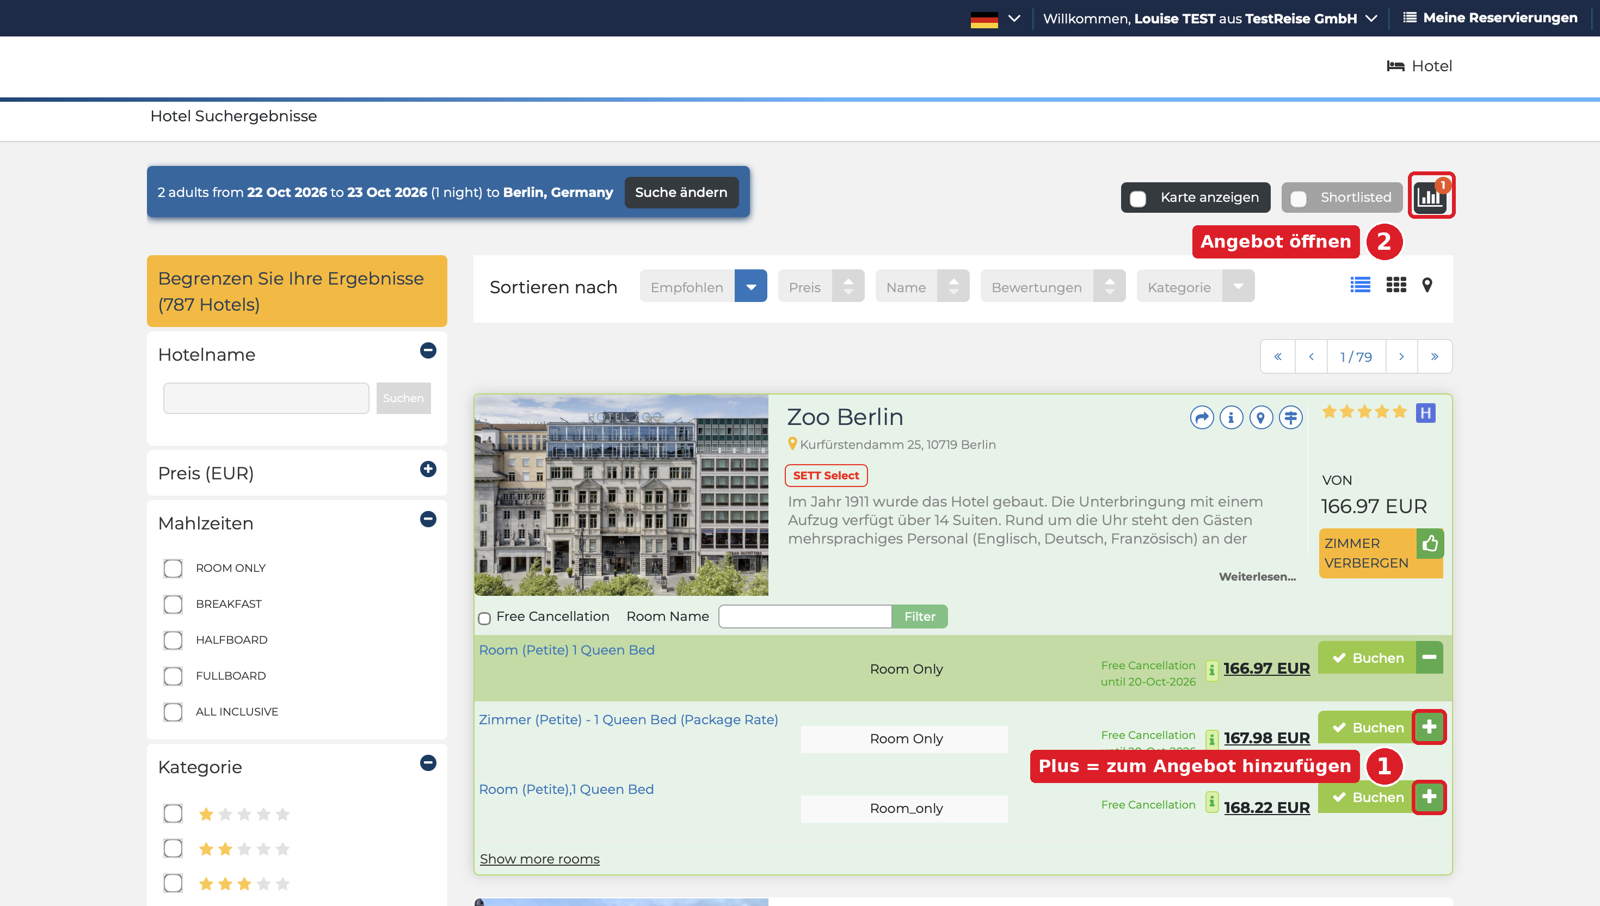Click the Suche ändern button

coord(682,193)
